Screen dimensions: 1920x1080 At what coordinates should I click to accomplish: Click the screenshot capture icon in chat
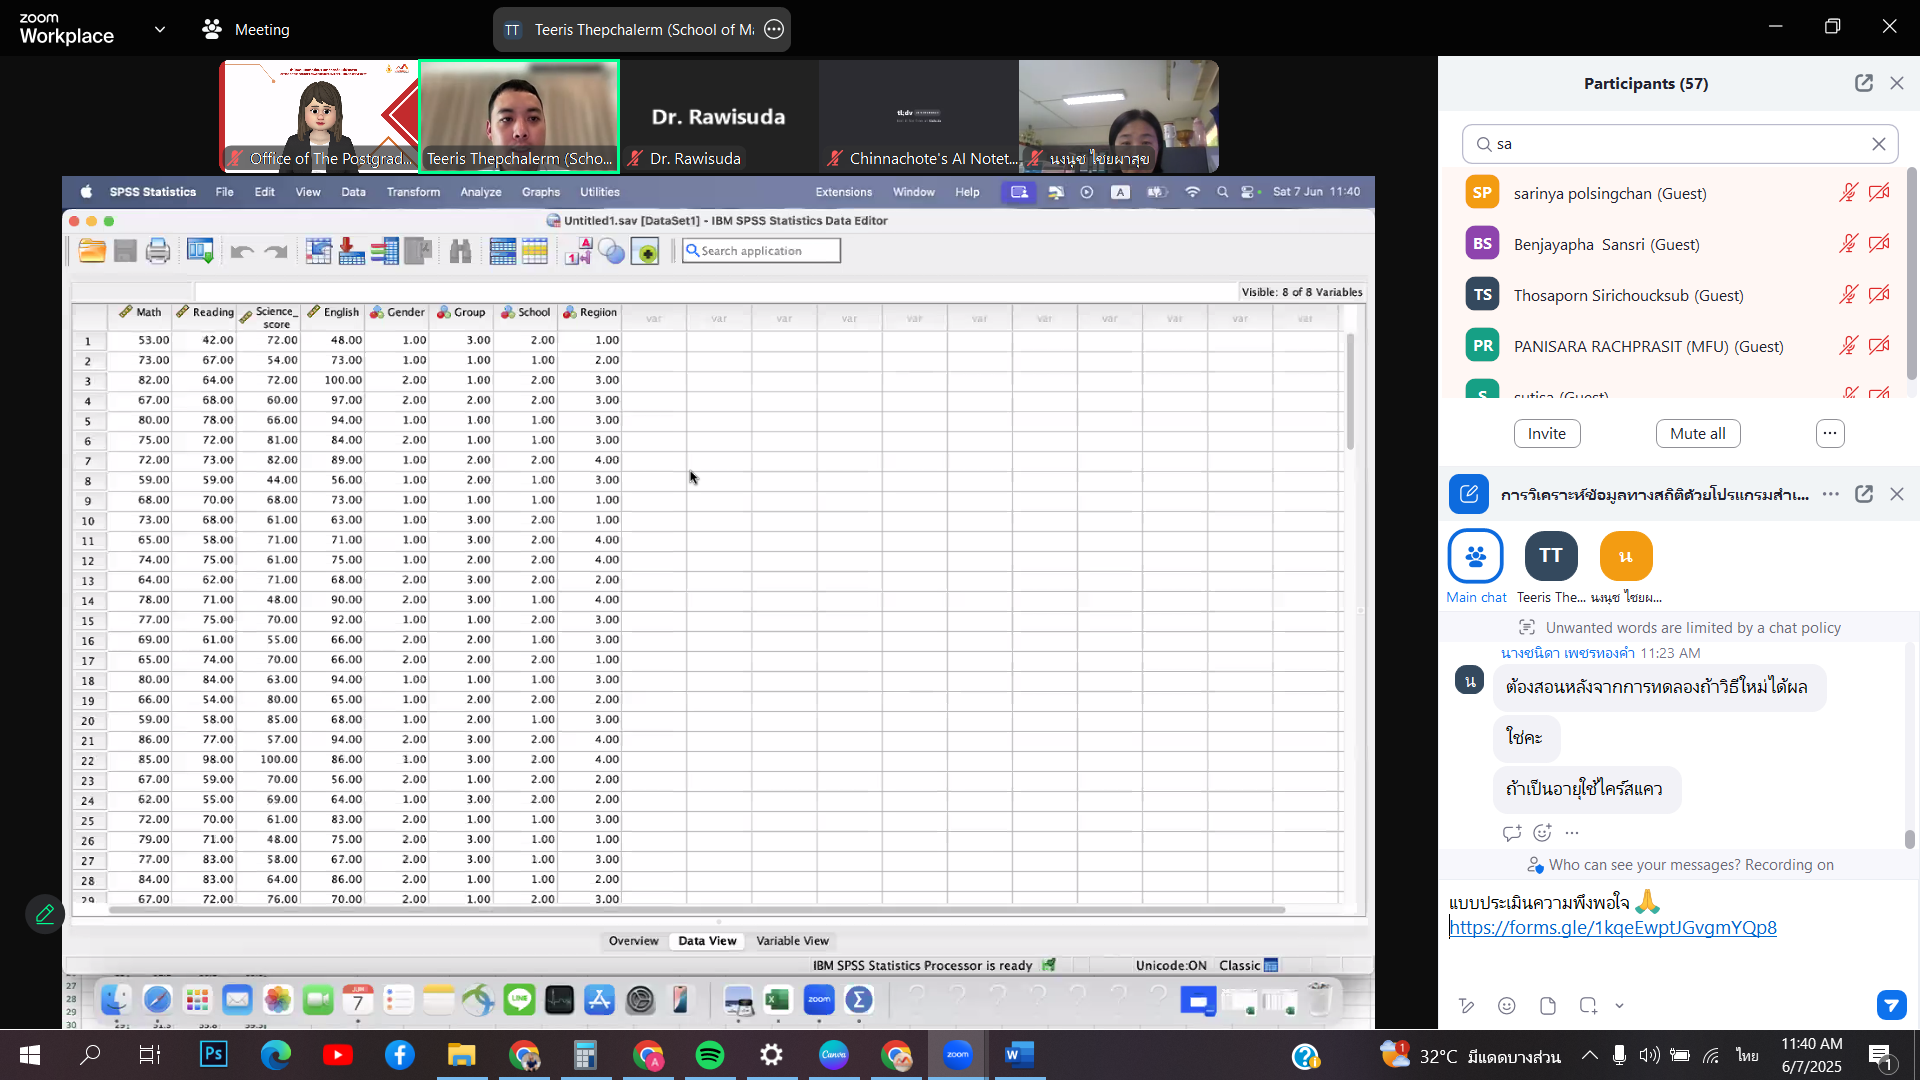[1588, 1006]
